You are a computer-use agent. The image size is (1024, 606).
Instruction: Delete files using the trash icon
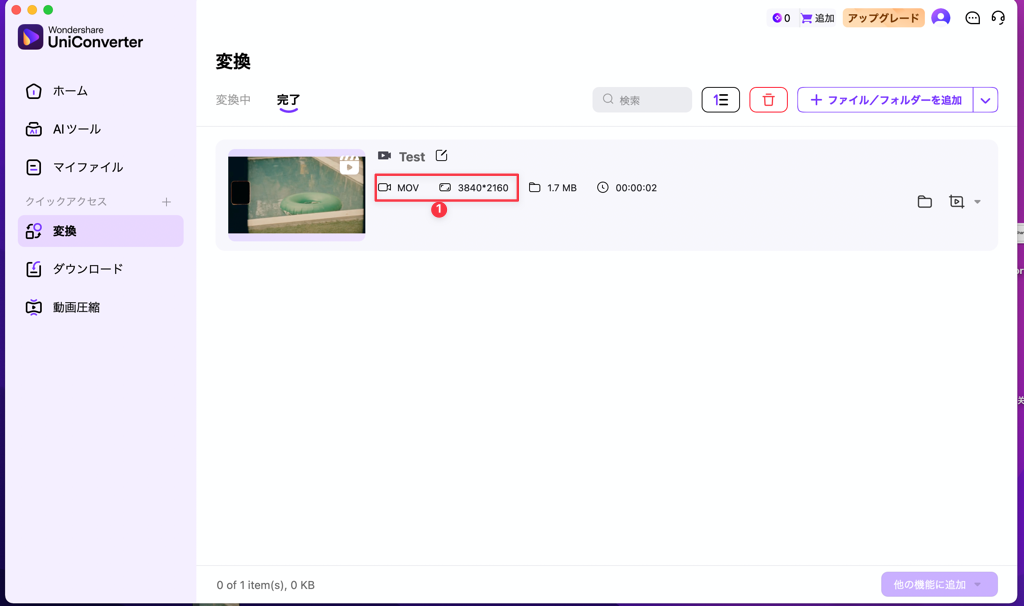[x=768, y=99]
